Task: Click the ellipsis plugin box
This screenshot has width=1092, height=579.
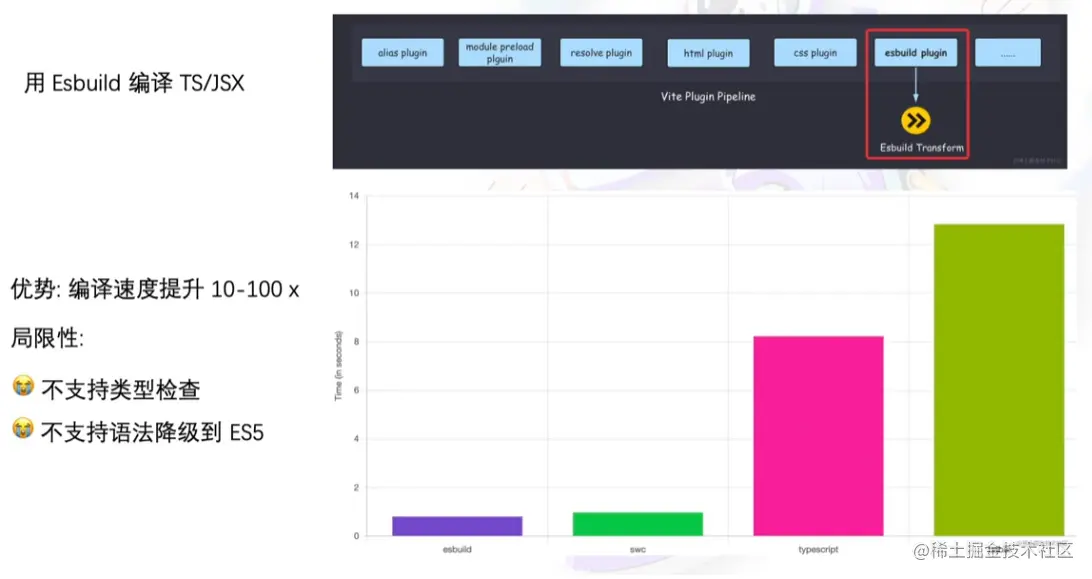Action: [1008, 53]
